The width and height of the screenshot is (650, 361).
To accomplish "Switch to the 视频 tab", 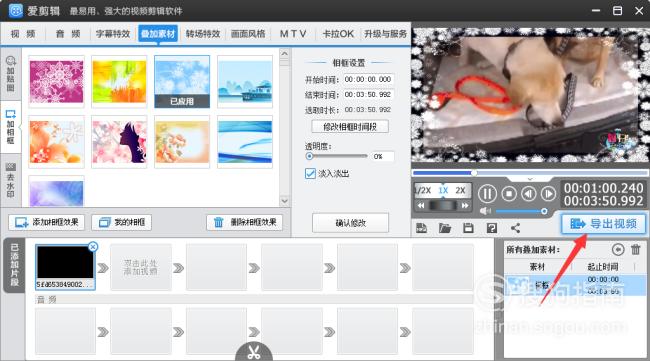I will tap(23, 34).
